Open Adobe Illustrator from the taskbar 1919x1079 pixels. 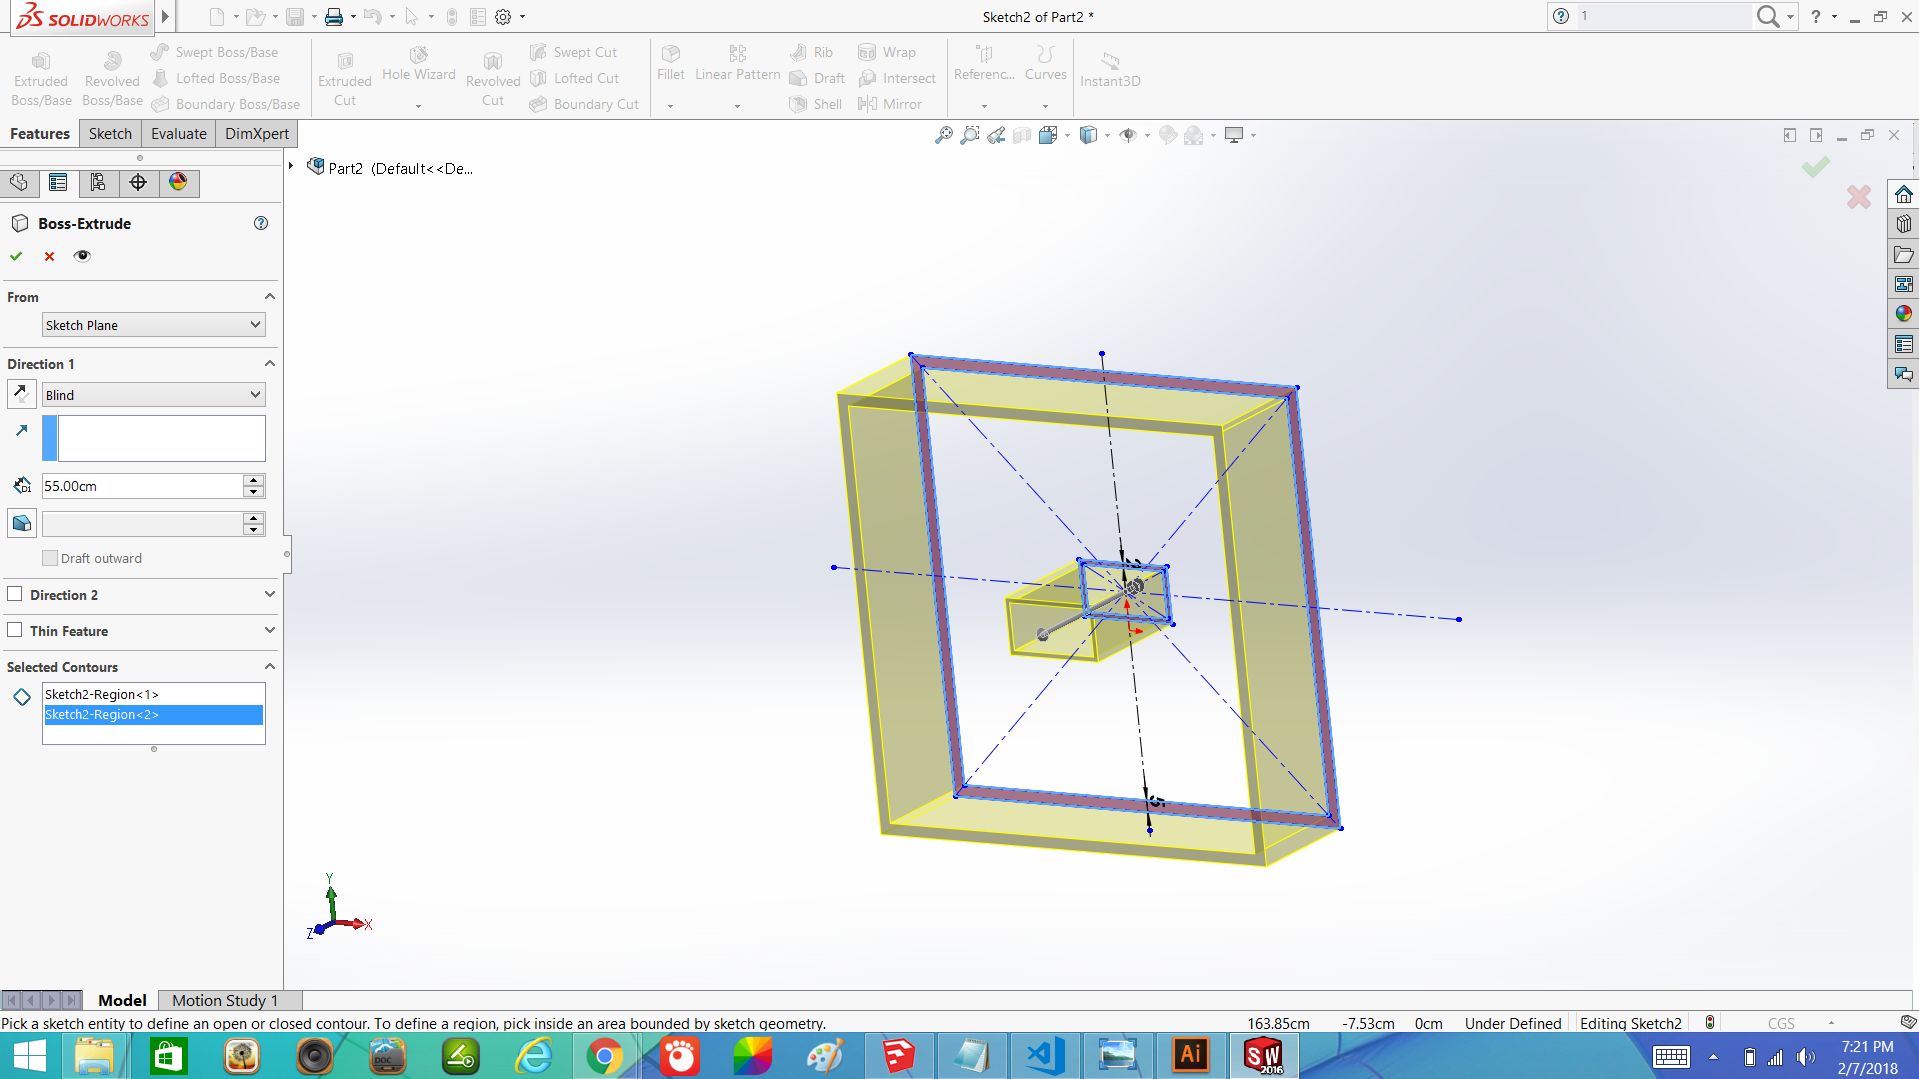tap(1190, 1056)
